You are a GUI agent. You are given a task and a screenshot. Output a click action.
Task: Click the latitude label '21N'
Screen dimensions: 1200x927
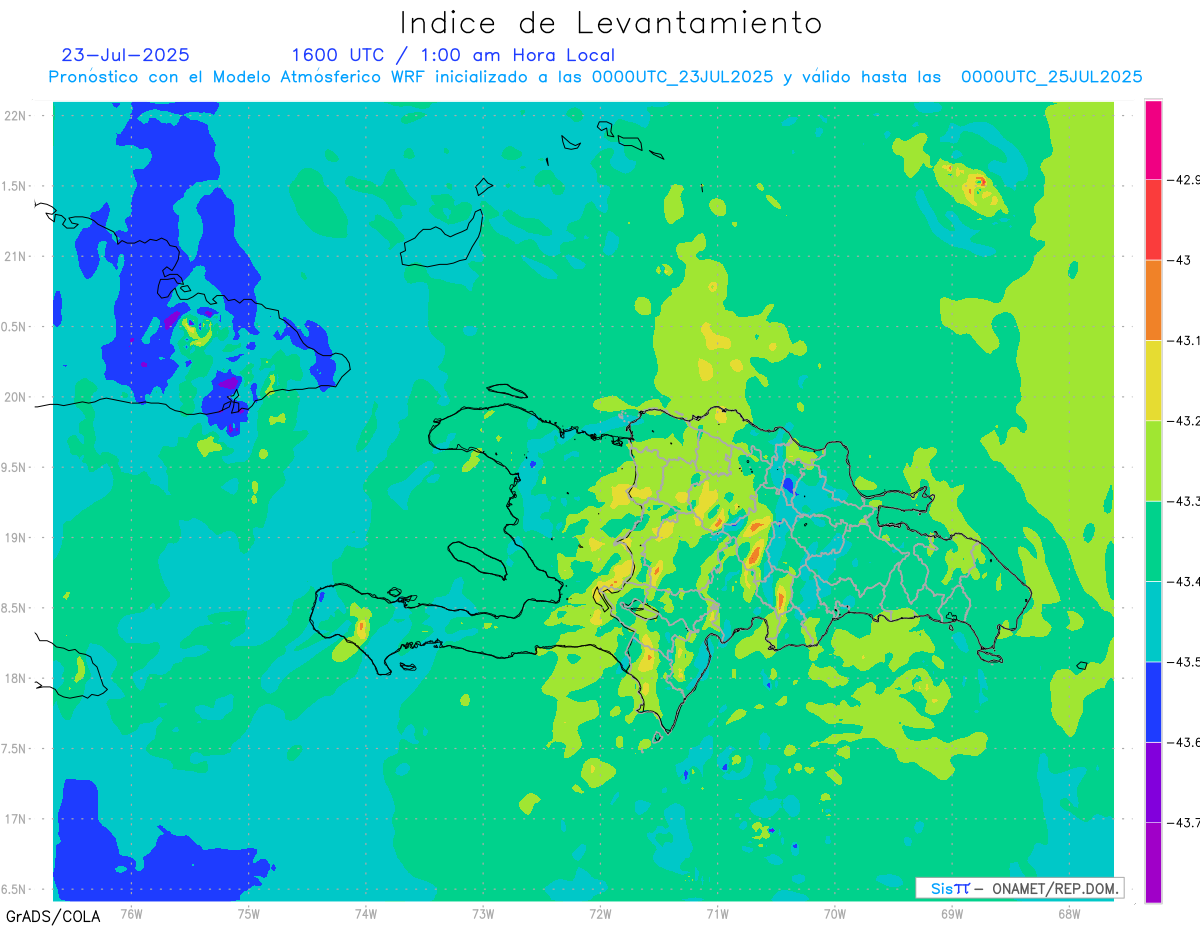[x=14, y=257]
